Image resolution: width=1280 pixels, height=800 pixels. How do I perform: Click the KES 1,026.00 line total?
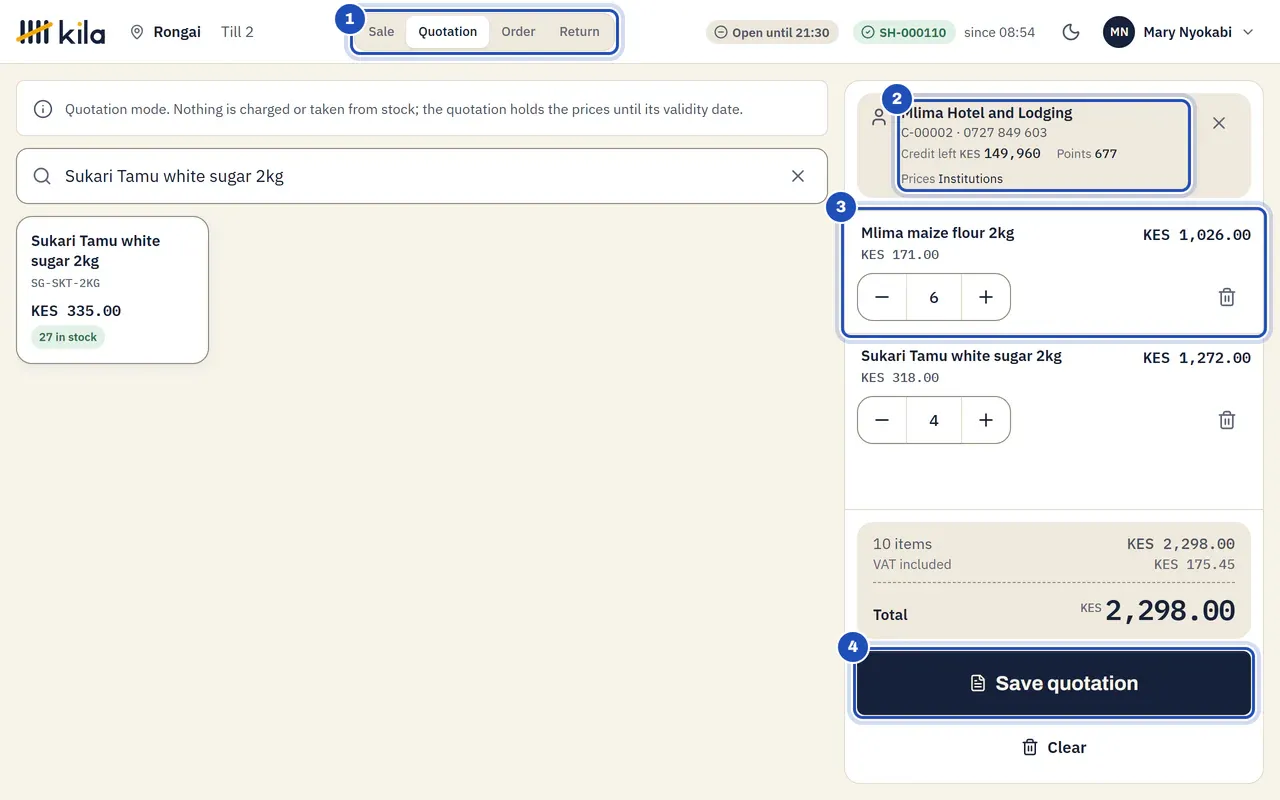click(x=1197, y=235)
